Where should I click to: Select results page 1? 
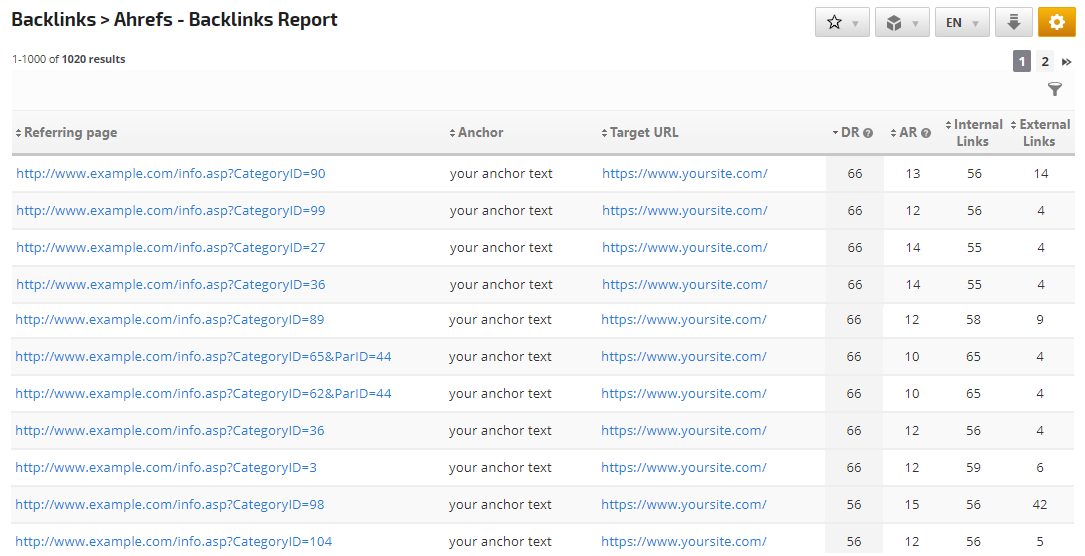tap(1021, 62)
